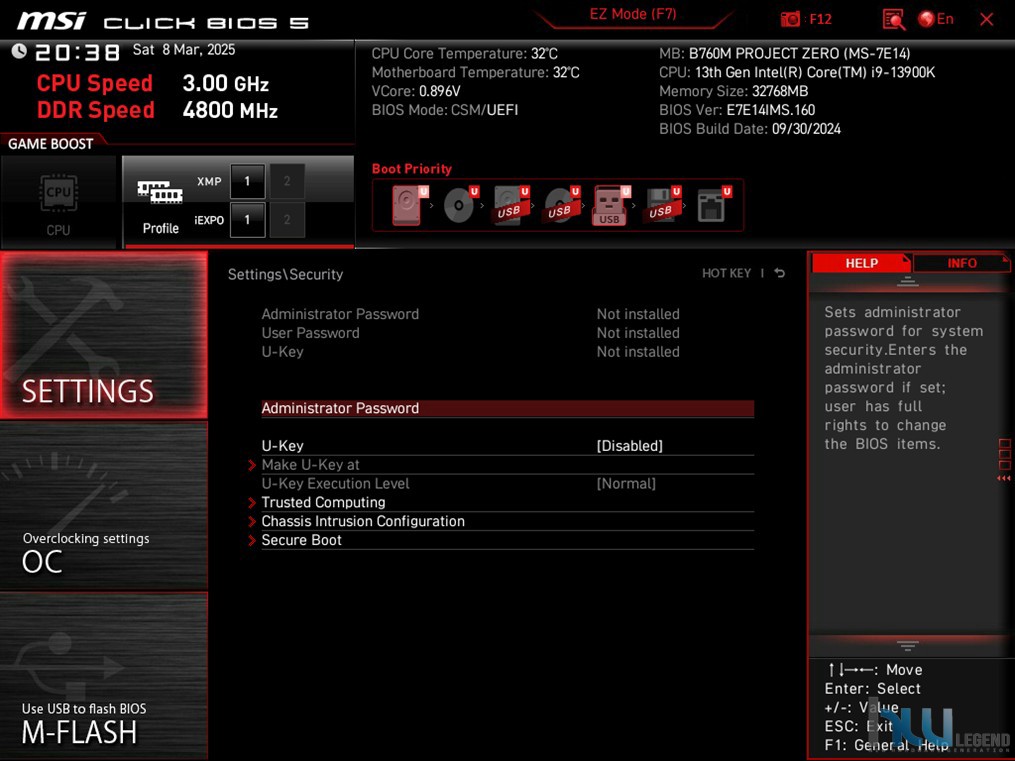Click the date Sat 8 Mar, 2025
The image size is (1015, 761).
pos(184,50)
